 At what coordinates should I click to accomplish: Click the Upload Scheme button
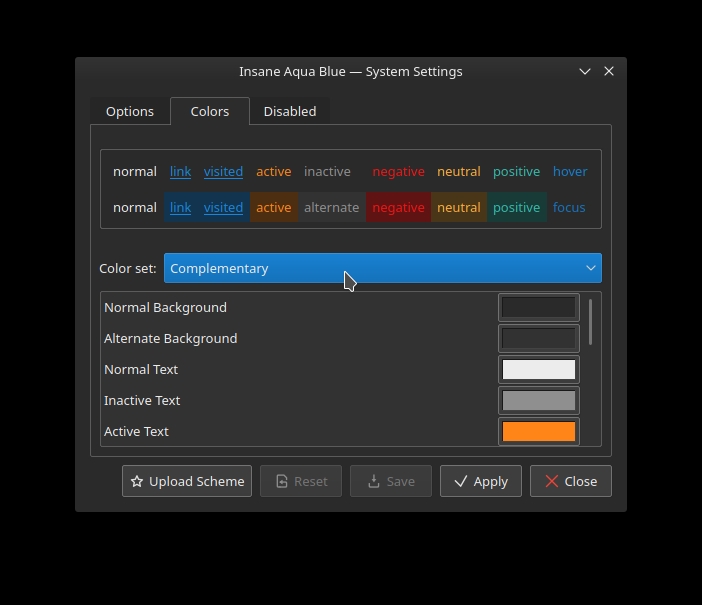point(187,481)
